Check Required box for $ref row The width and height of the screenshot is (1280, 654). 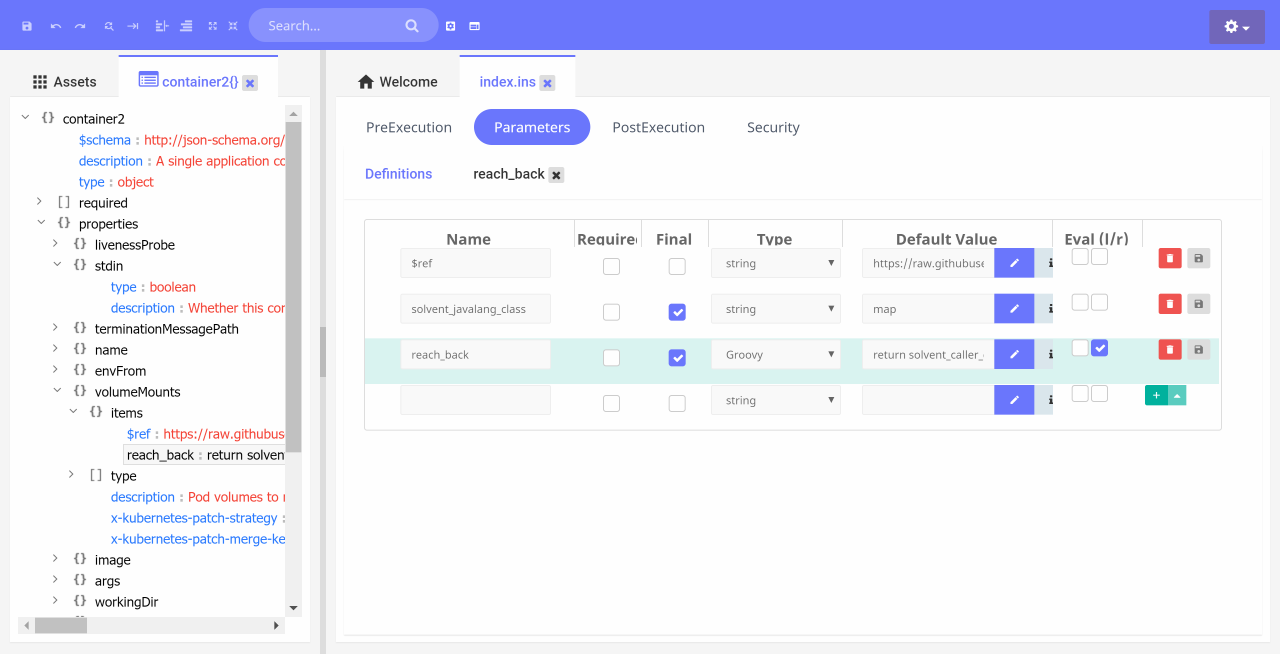click(x=611, y=267)
